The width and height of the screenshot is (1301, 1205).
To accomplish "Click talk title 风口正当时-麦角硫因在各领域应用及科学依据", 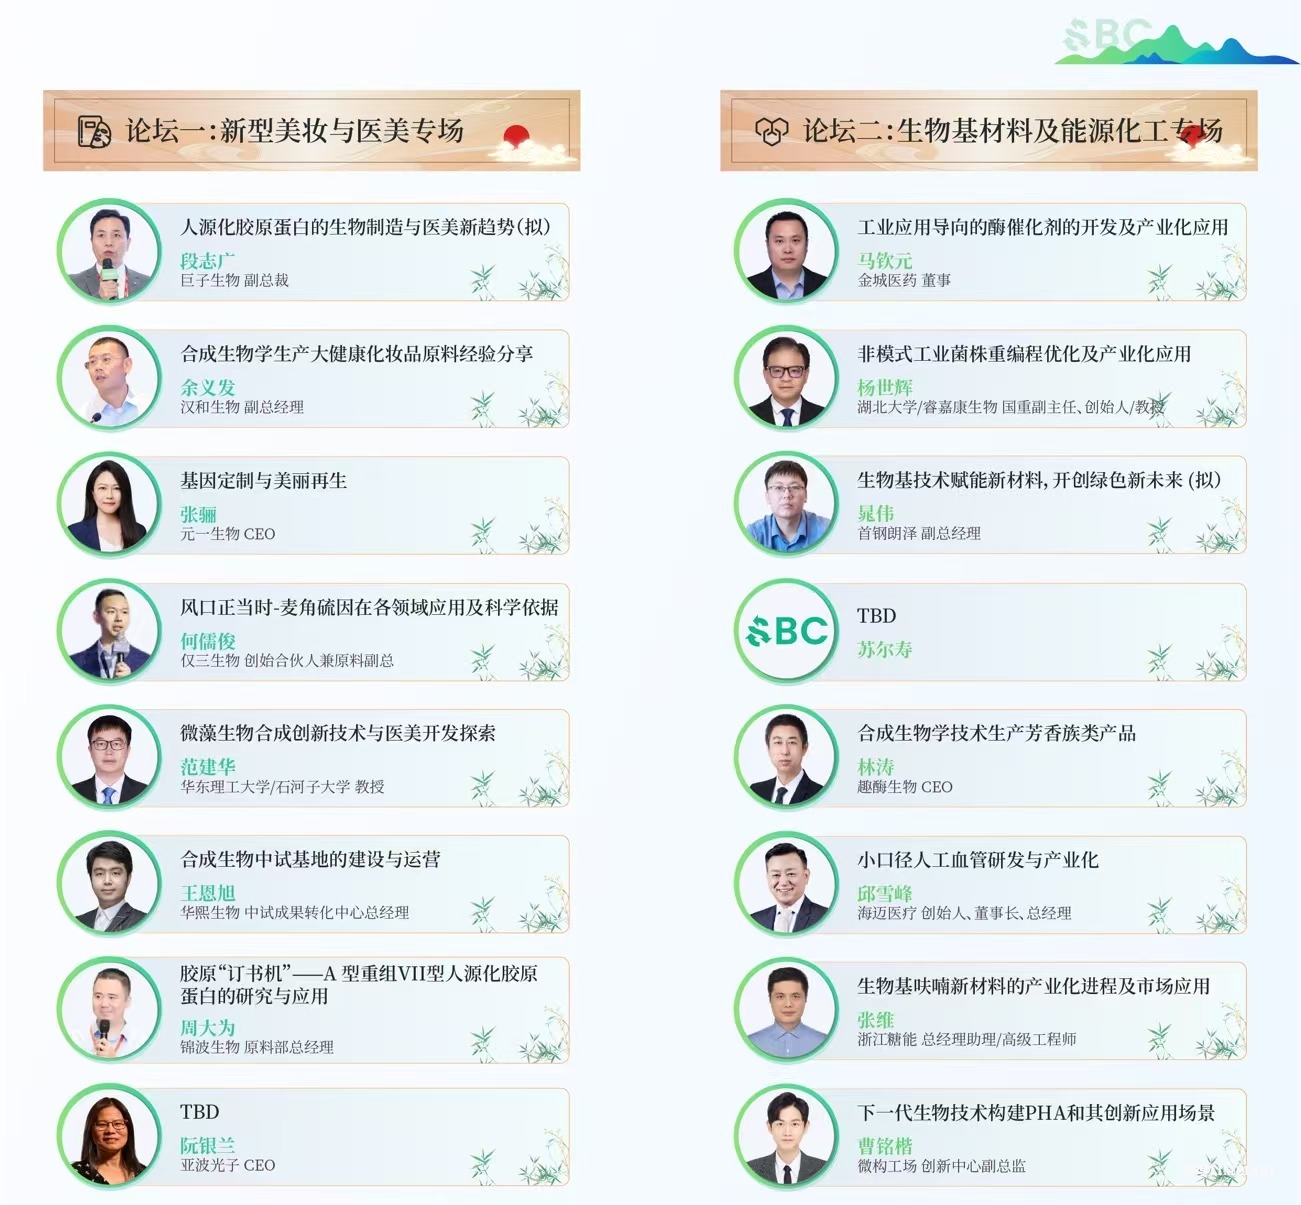I will [x=369, y=607].
